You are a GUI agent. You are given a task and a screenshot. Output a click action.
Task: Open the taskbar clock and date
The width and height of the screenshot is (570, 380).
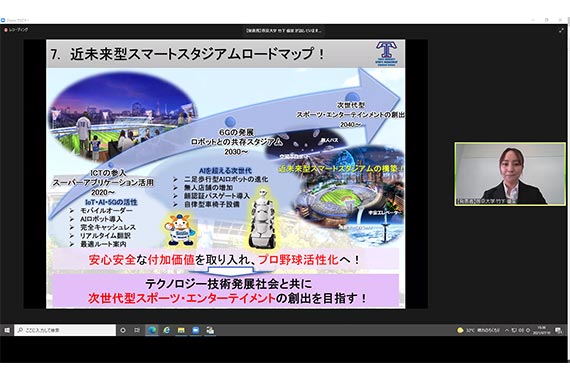(542, 330)
